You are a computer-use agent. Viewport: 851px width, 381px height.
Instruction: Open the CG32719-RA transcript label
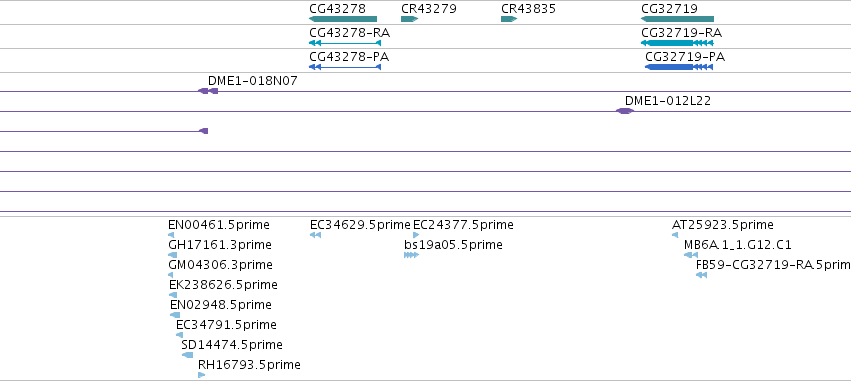(681, 33)
